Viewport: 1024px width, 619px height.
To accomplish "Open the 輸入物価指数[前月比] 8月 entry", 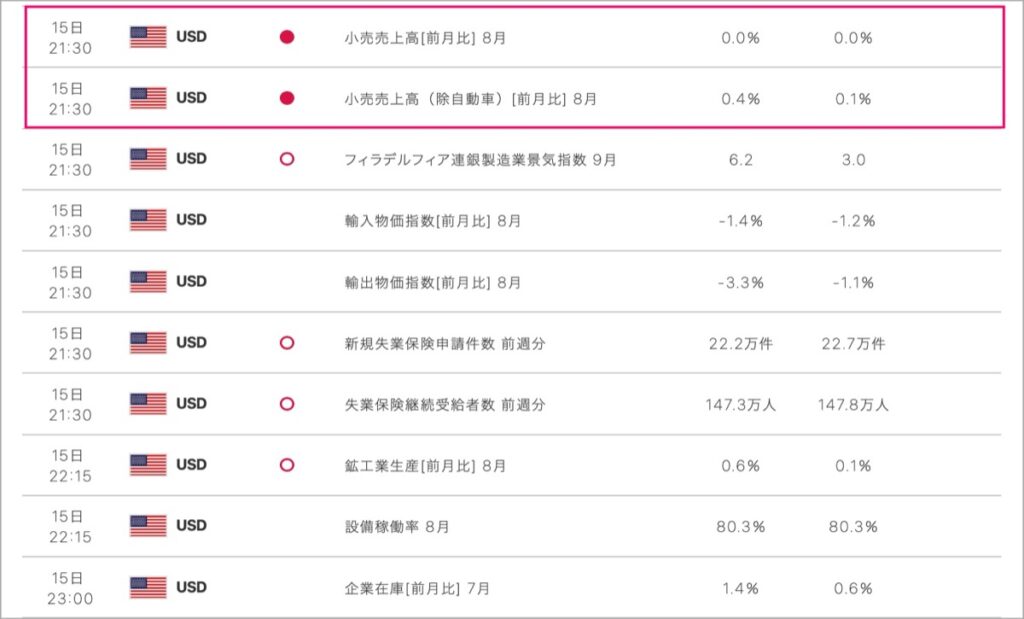I will (x=432, y=221).
